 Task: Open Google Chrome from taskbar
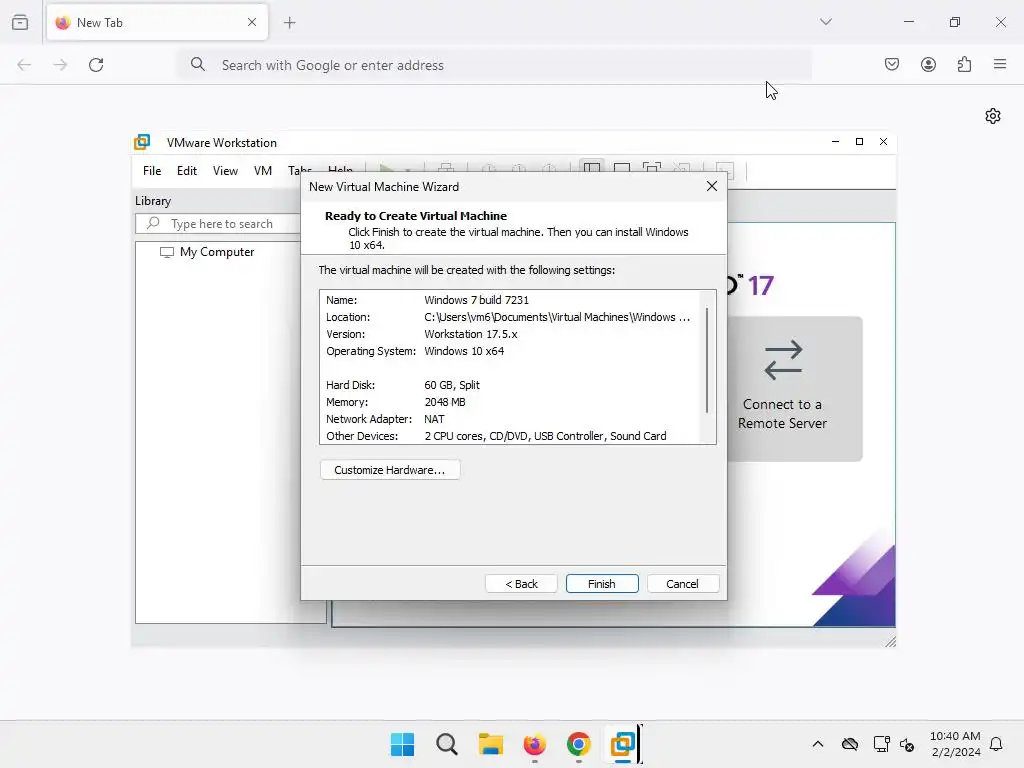tap(579, 744)
